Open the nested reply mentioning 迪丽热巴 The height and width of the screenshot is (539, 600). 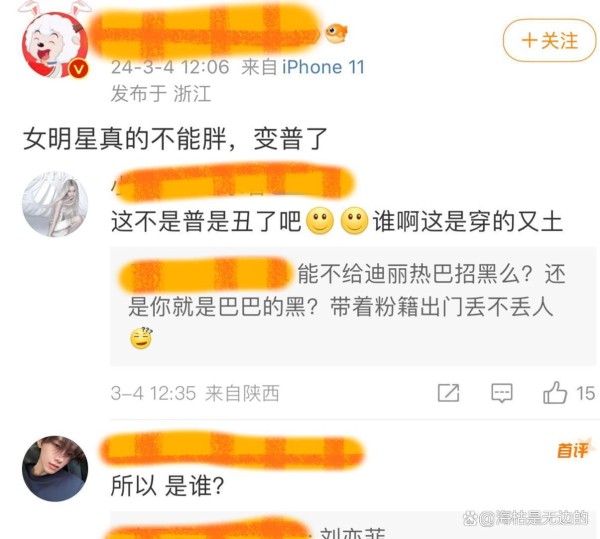353,306
